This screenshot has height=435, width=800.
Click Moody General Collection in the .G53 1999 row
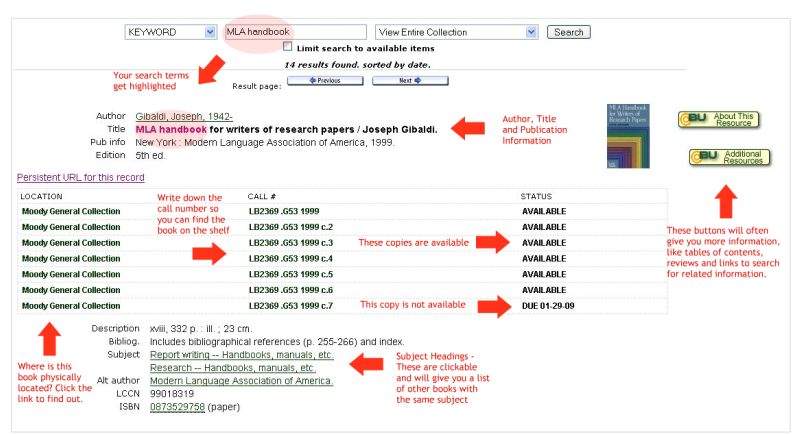[71, 211]
